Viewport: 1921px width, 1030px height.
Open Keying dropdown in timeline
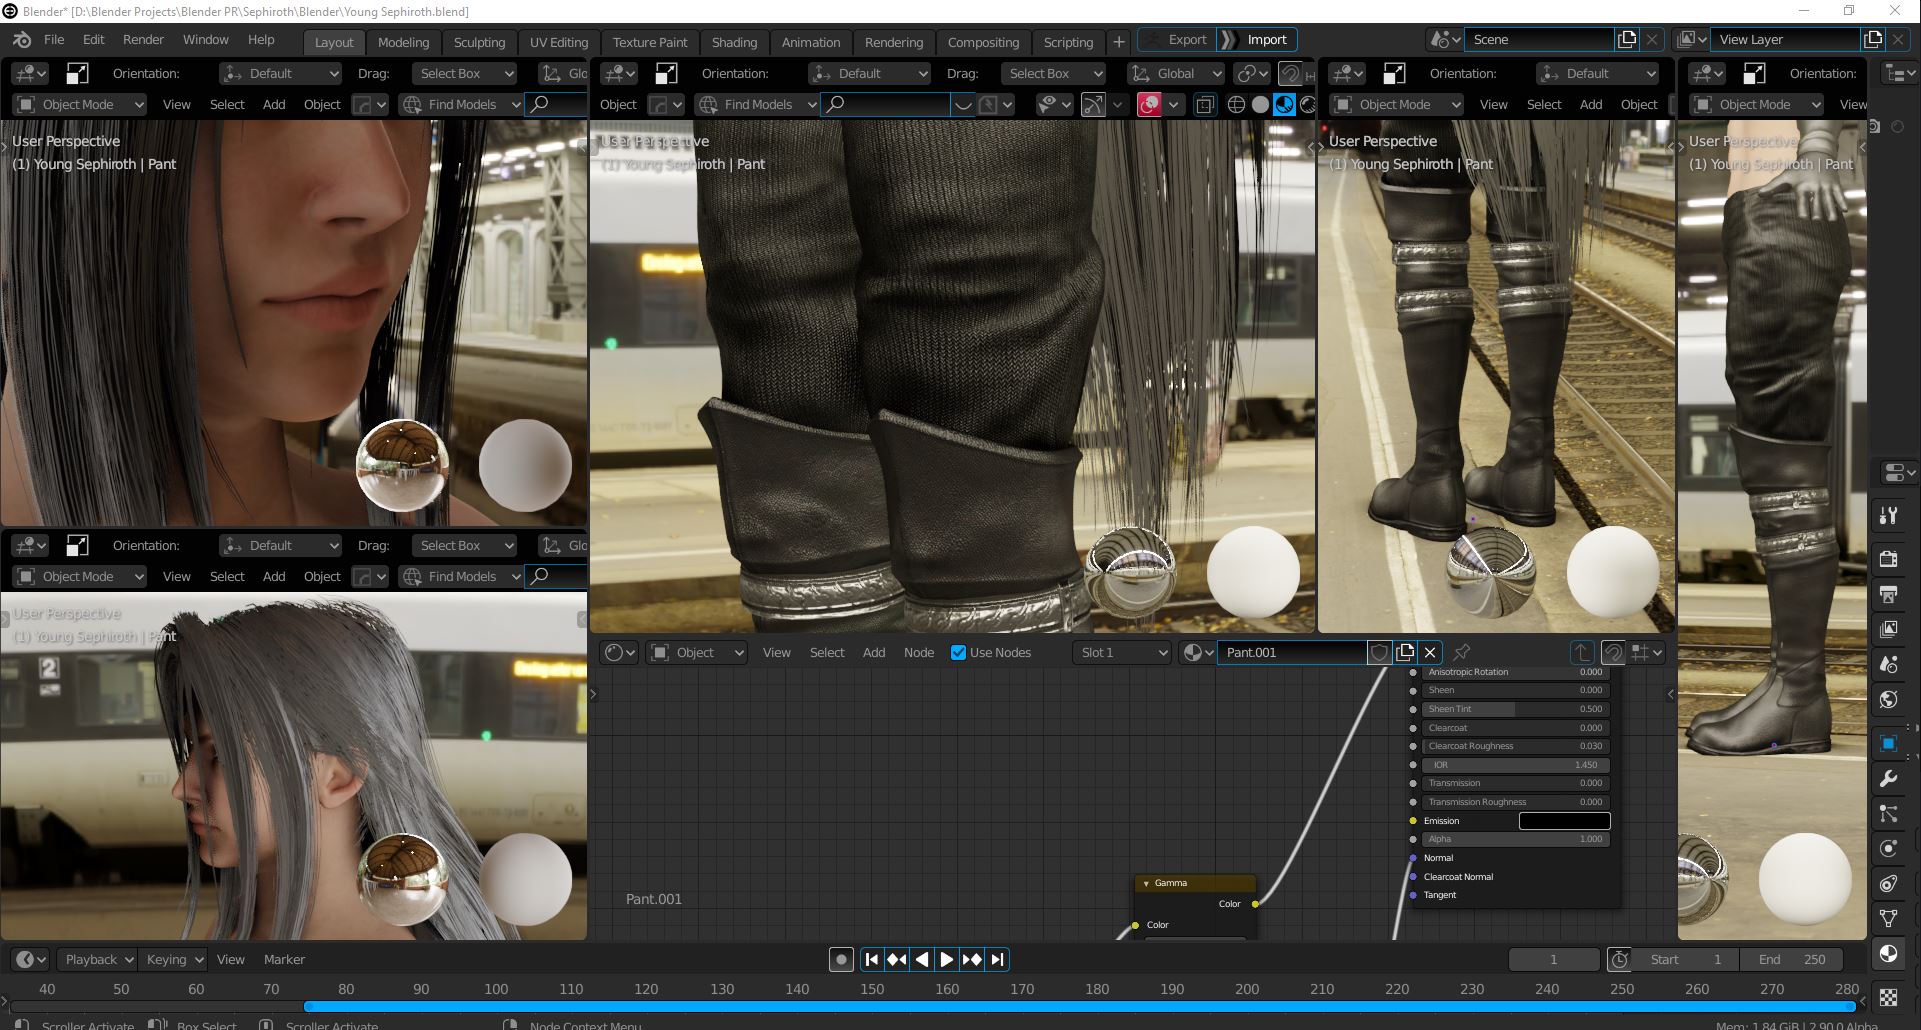(172, 959)
